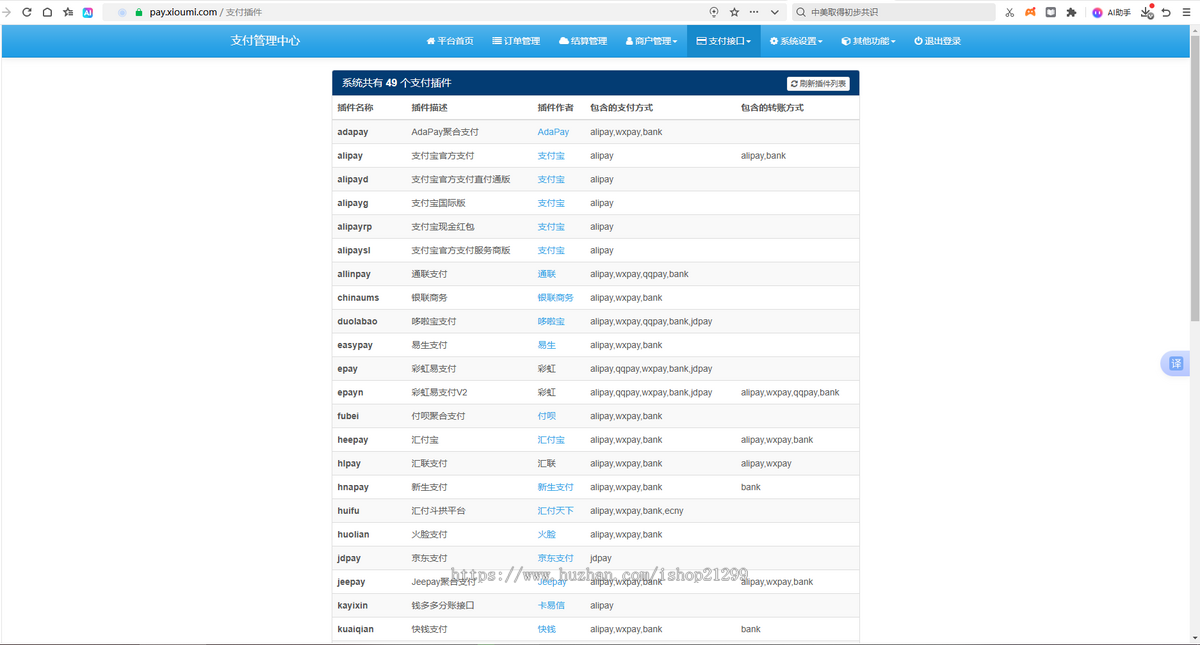This screenshot has height=645, width=1200.
Task: Bookmark this page with the star icon
Action: pos(735,12)
